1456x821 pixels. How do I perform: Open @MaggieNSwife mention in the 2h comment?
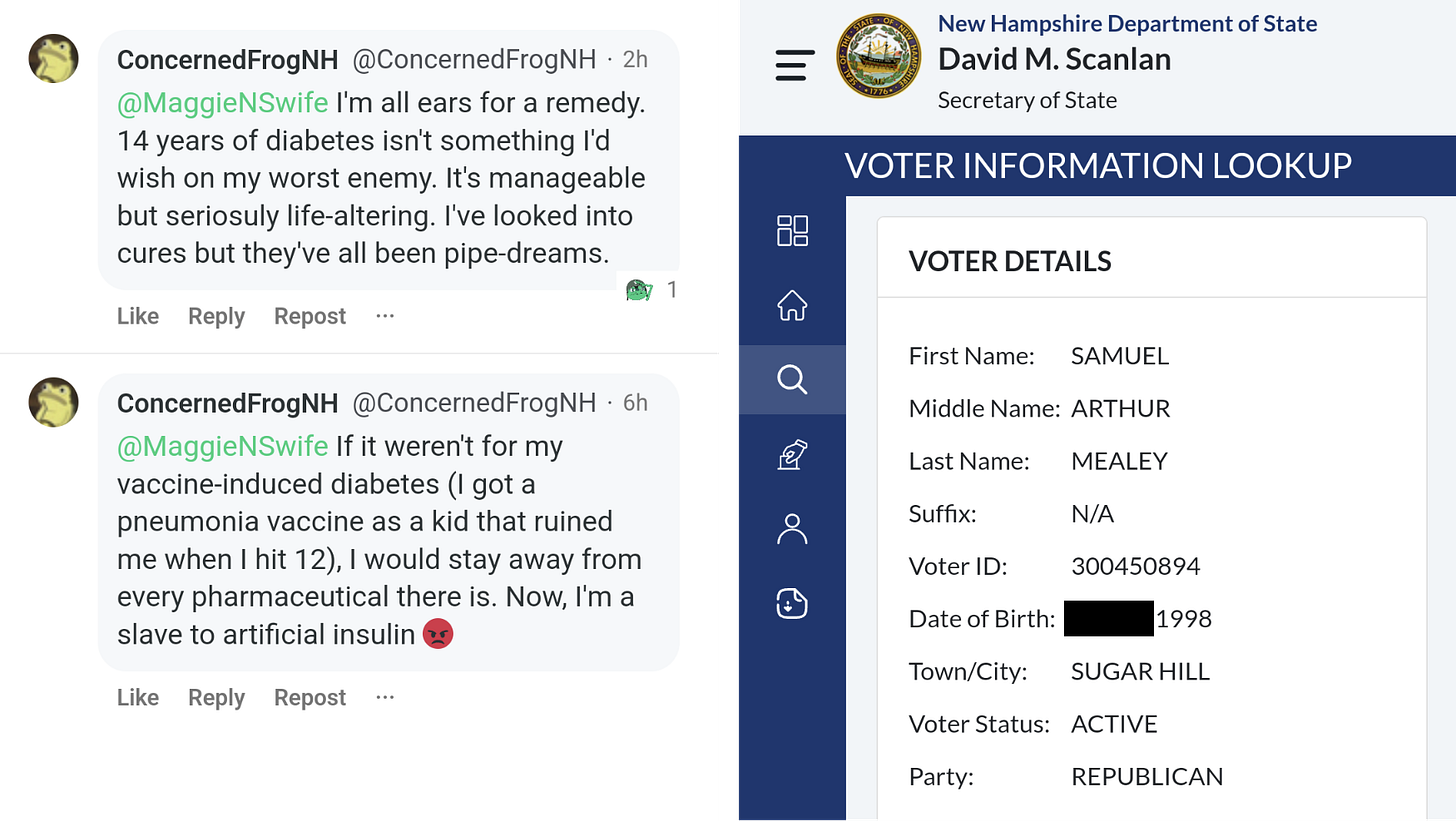tap(222, 104)
